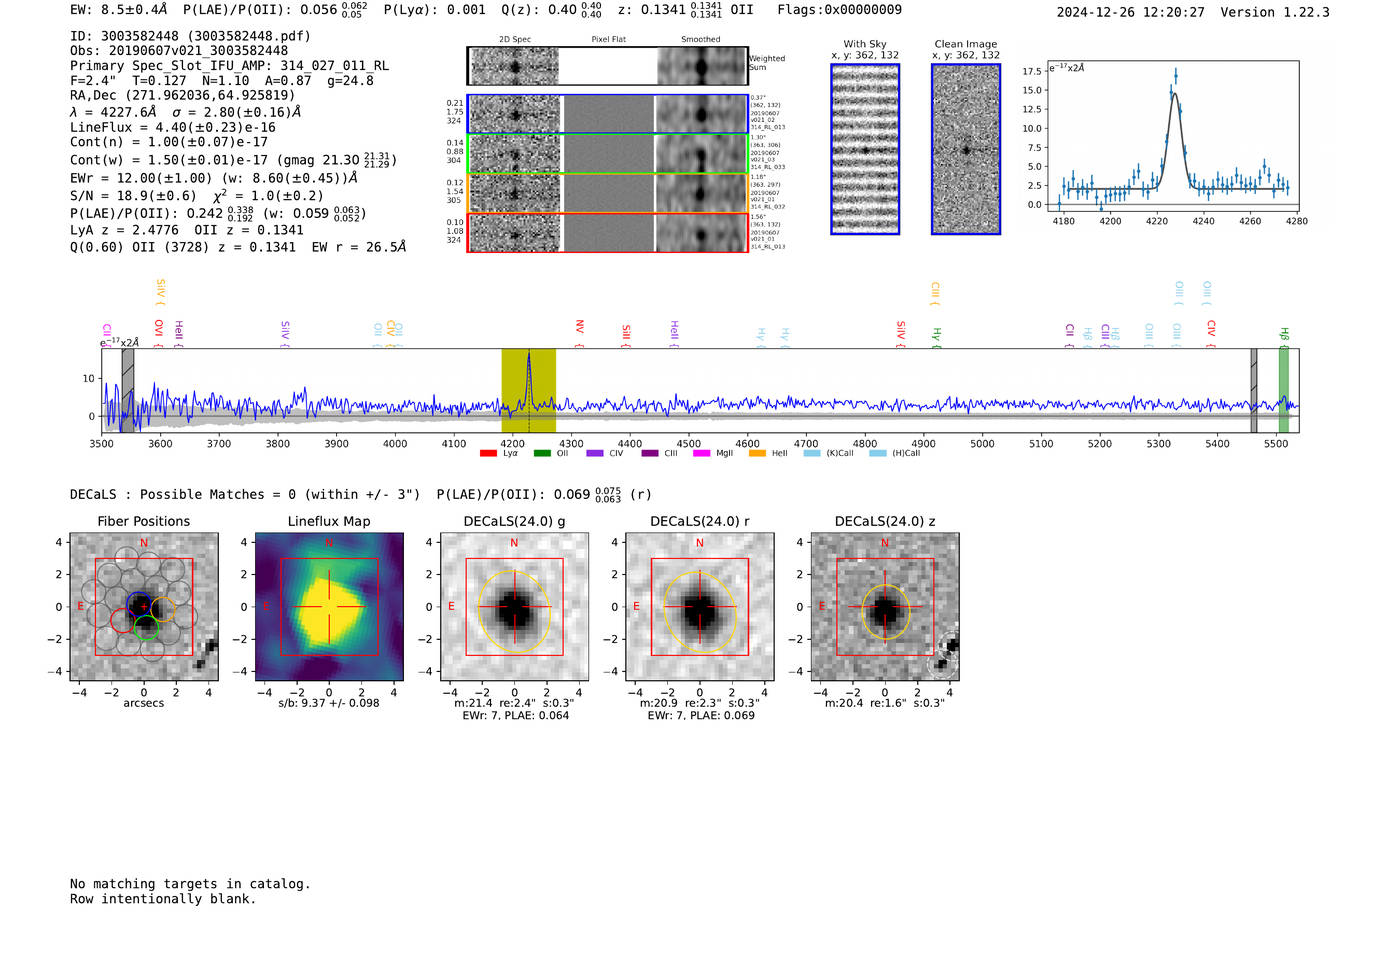Click the yellow highlighted emission line region
Screen dimensions: 1400x953
[x=528, y=391]
